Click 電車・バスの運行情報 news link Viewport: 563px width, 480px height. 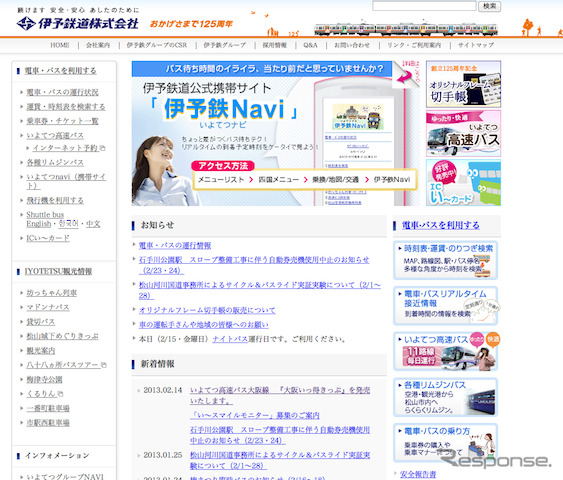point(175,246)
